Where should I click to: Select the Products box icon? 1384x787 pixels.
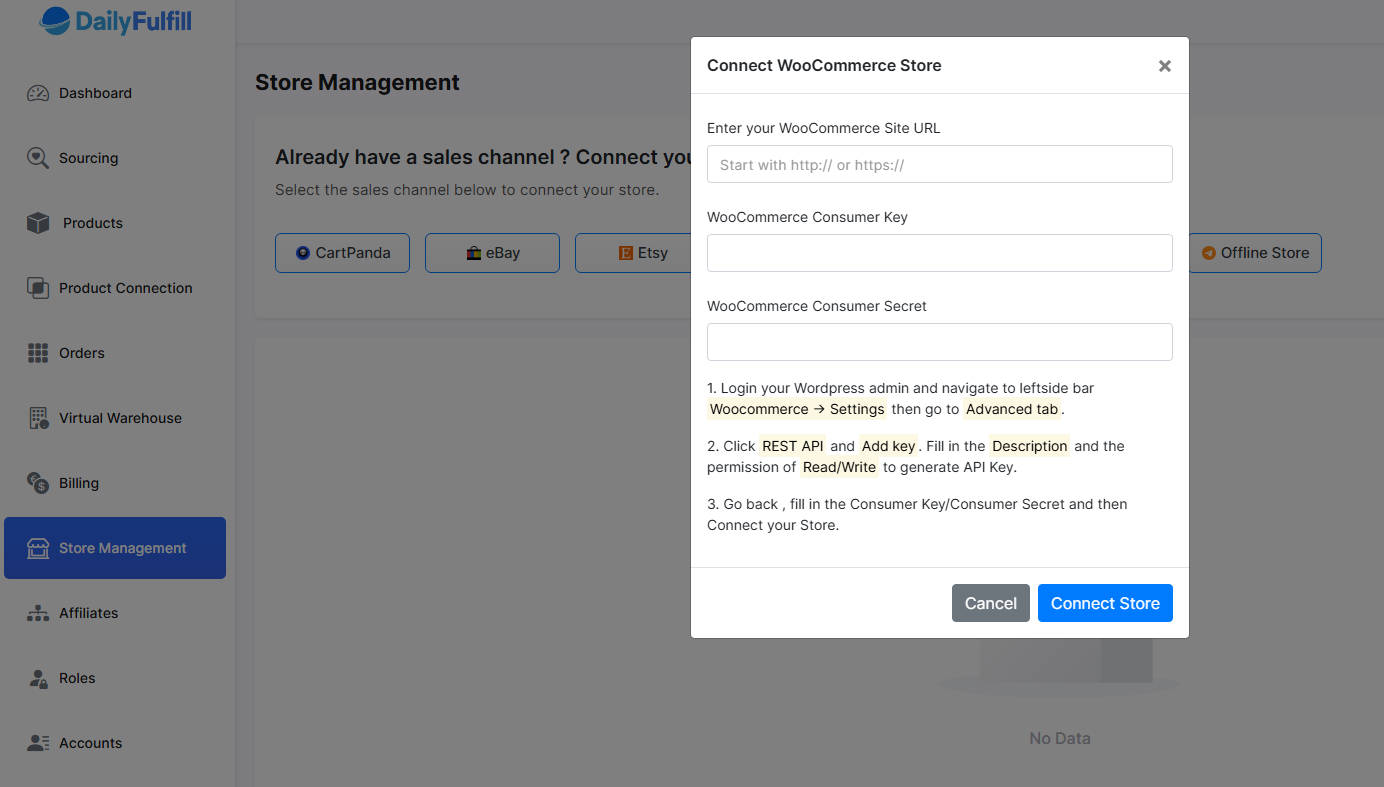coord(38,223)
